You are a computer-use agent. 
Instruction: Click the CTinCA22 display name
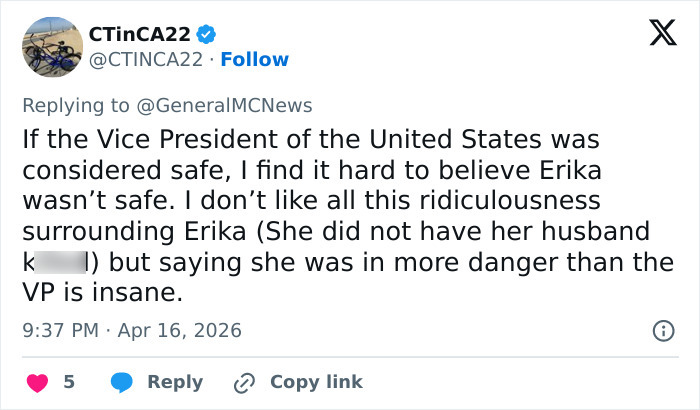[140, 33]
